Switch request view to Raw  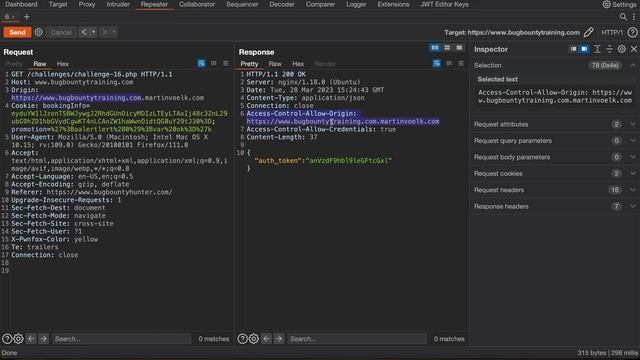click(x=40, y=64)
